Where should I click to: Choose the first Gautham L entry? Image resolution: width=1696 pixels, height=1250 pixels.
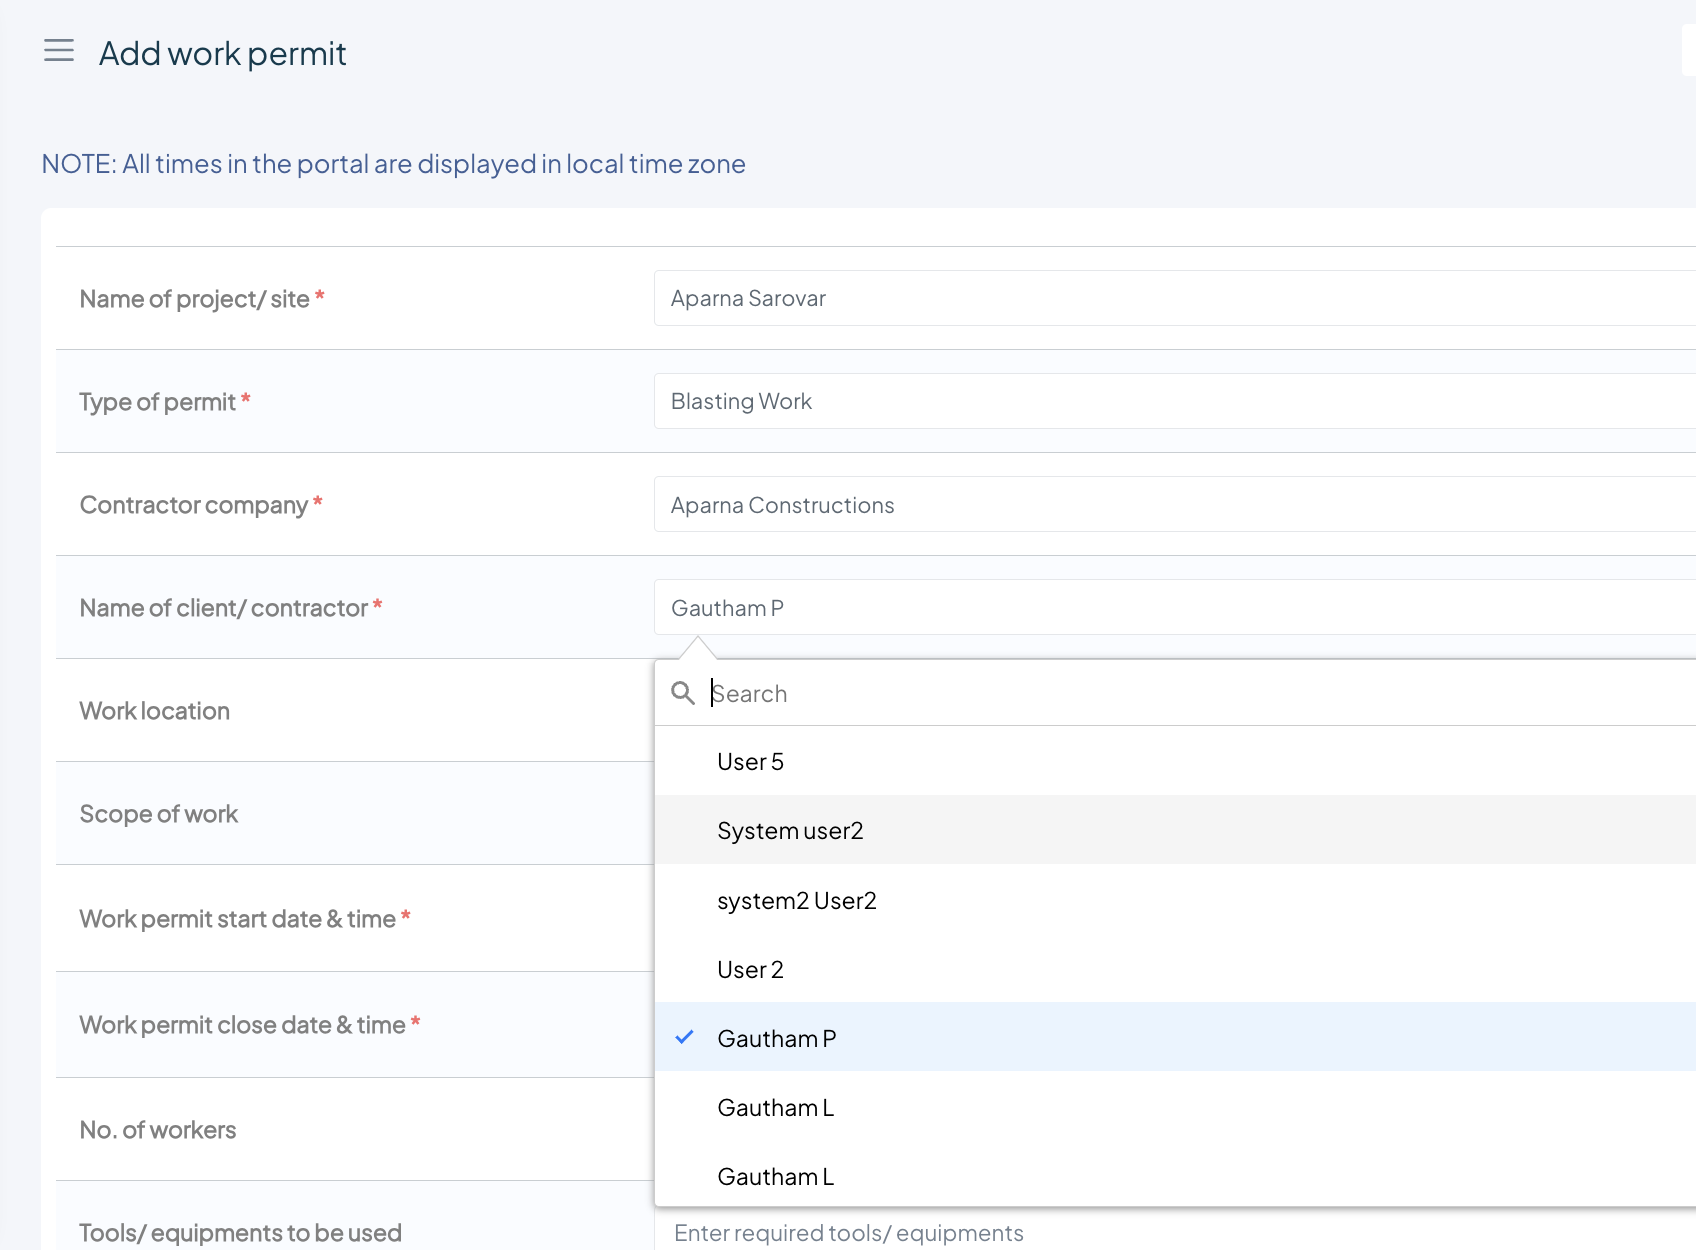pyautogui.click(x=776, y=1108)
